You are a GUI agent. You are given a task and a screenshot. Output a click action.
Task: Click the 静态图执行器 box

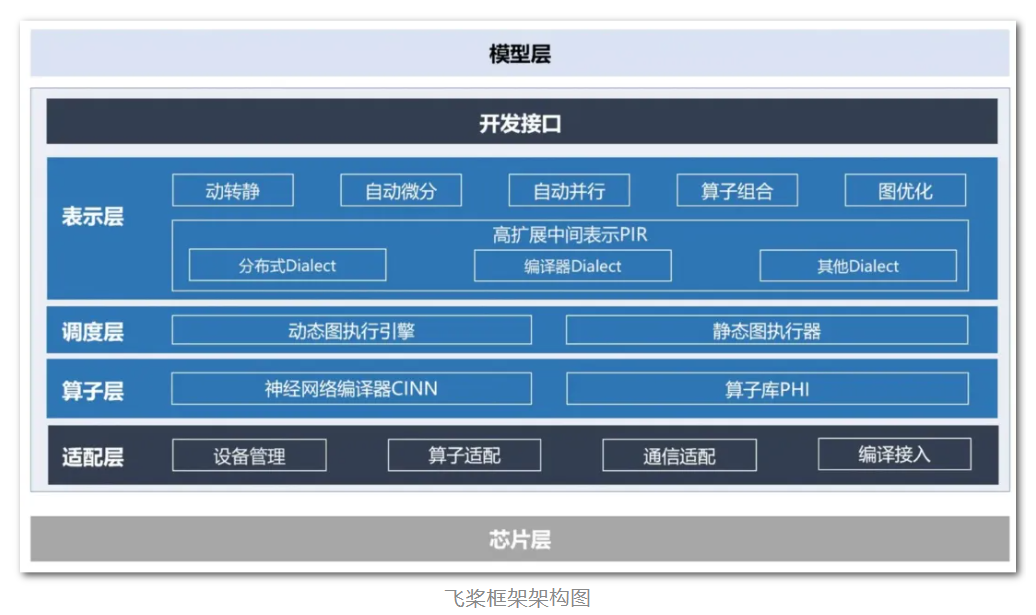(x=767, y=330)
